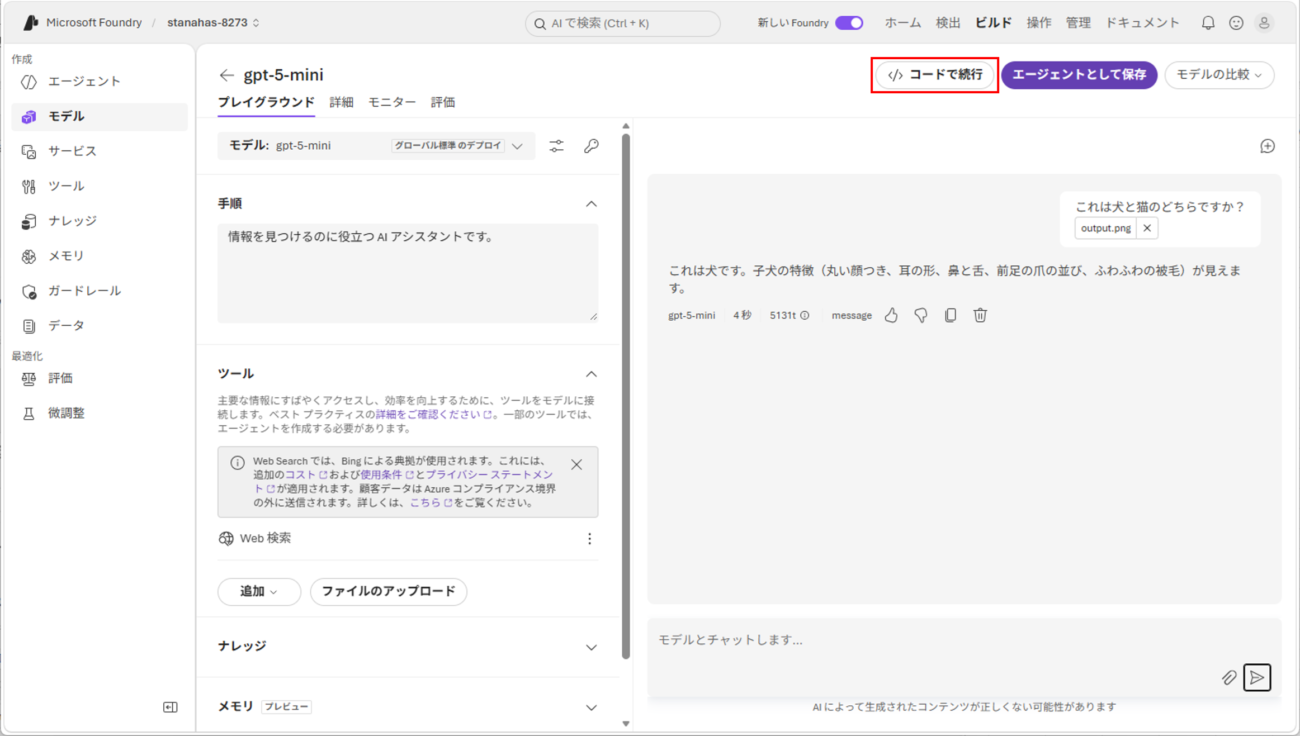Screen dimensions: 1300x736
Task: Open the stanahas-8273 project switcher
Action: pyautogui.click(x=214, y=22)
